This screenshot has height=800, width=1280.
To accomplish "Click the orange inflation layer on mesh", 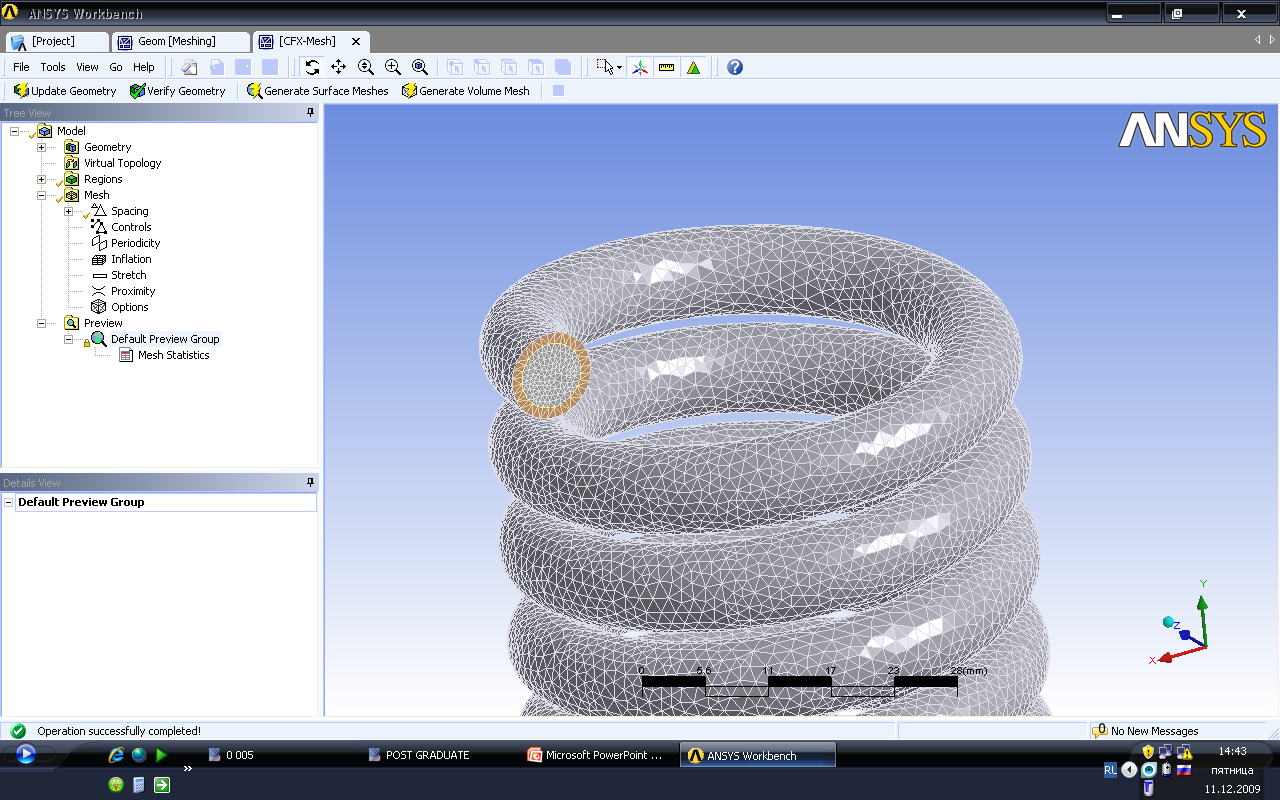I will [518, 378].
